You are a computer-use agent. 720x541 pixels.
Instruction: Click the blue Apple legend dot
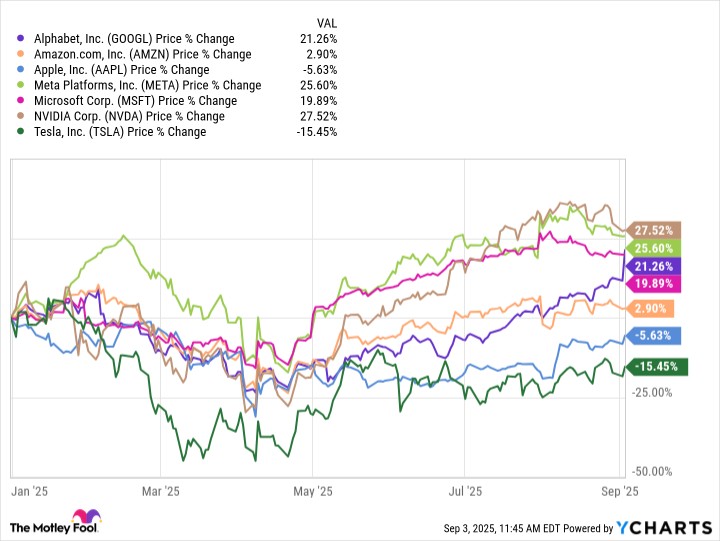[20, 70]
